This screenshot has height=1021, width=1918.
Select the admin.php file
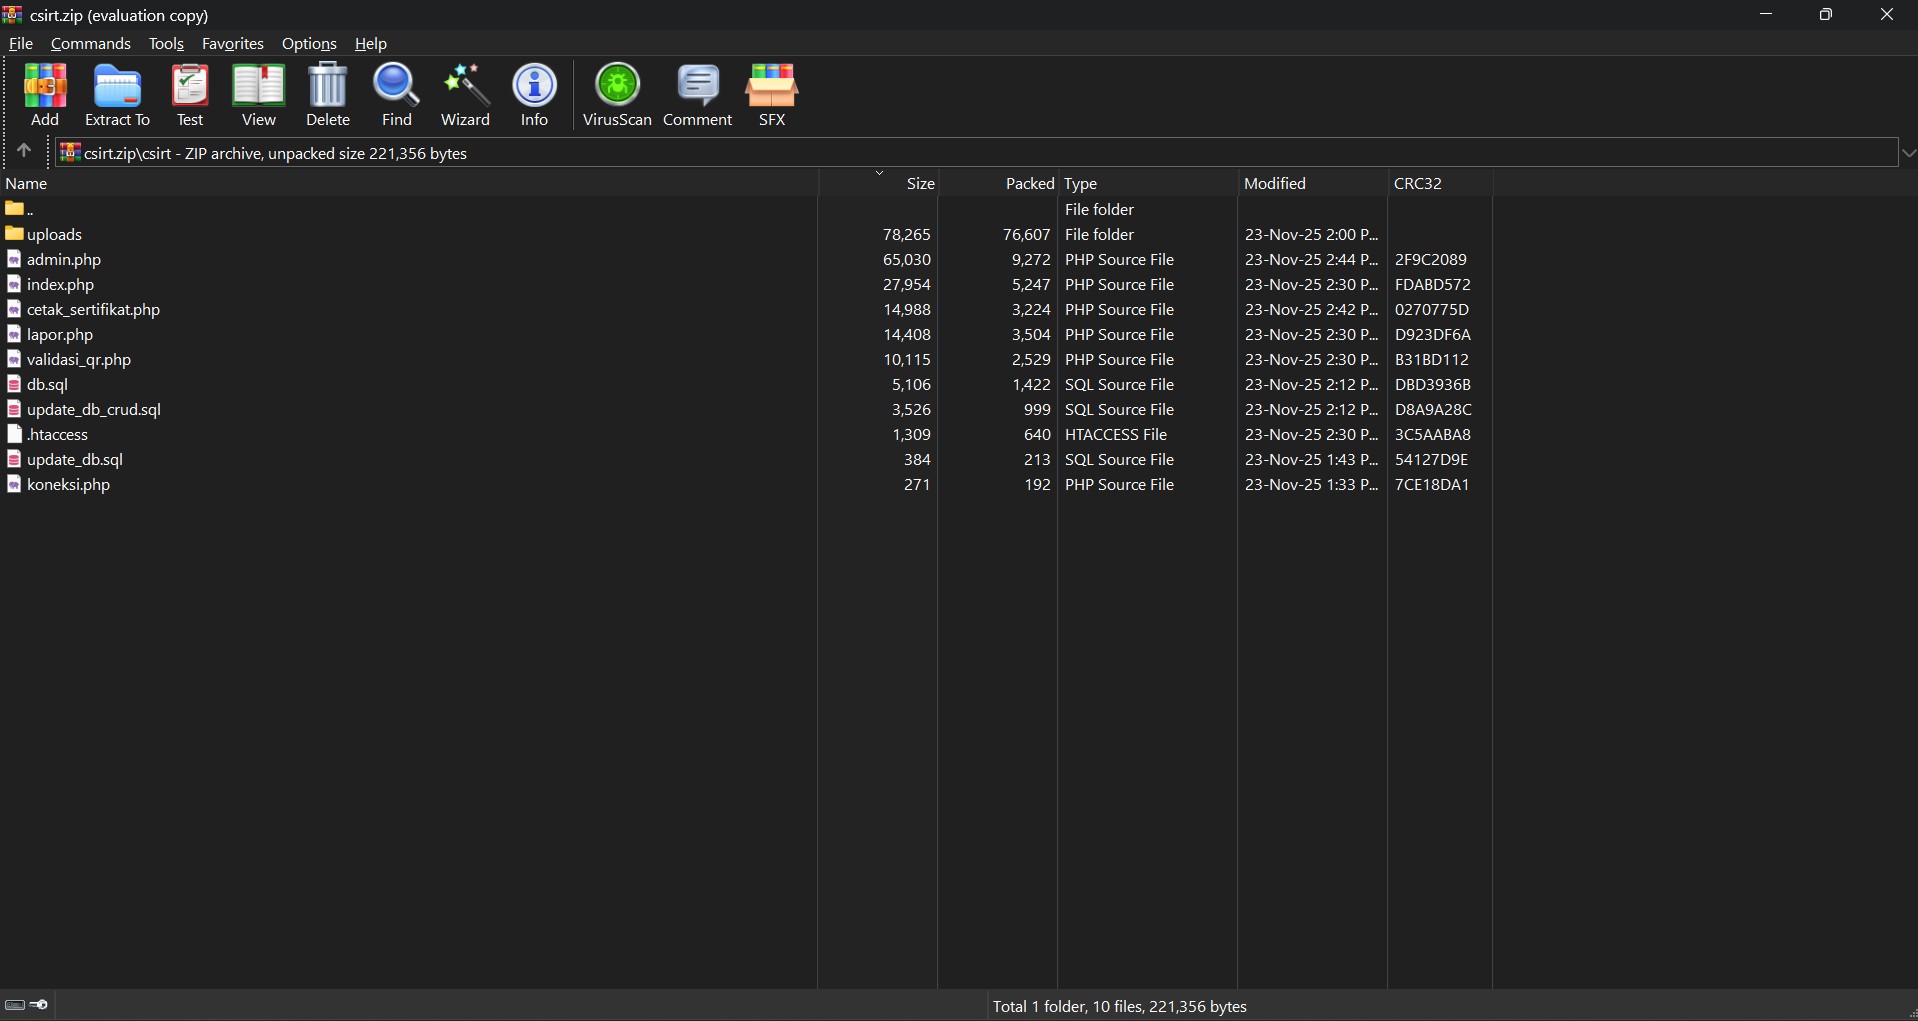click(64, 260)
